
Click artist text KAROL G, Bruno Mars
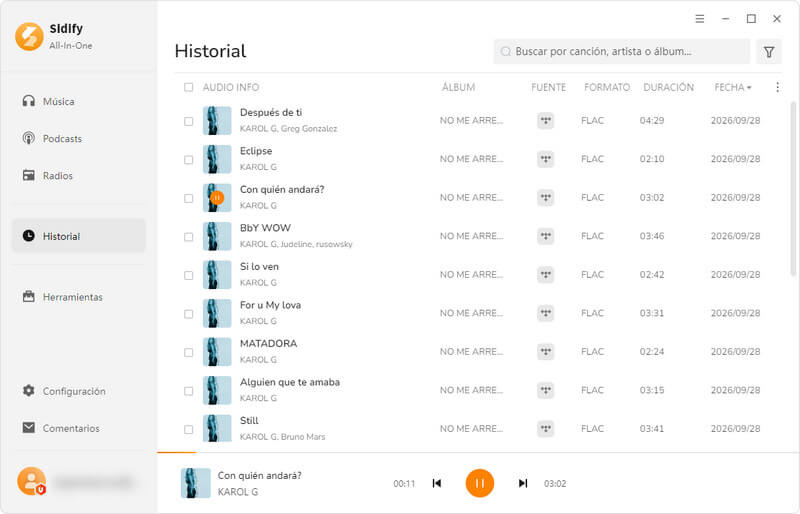click(x=282, y=437)
